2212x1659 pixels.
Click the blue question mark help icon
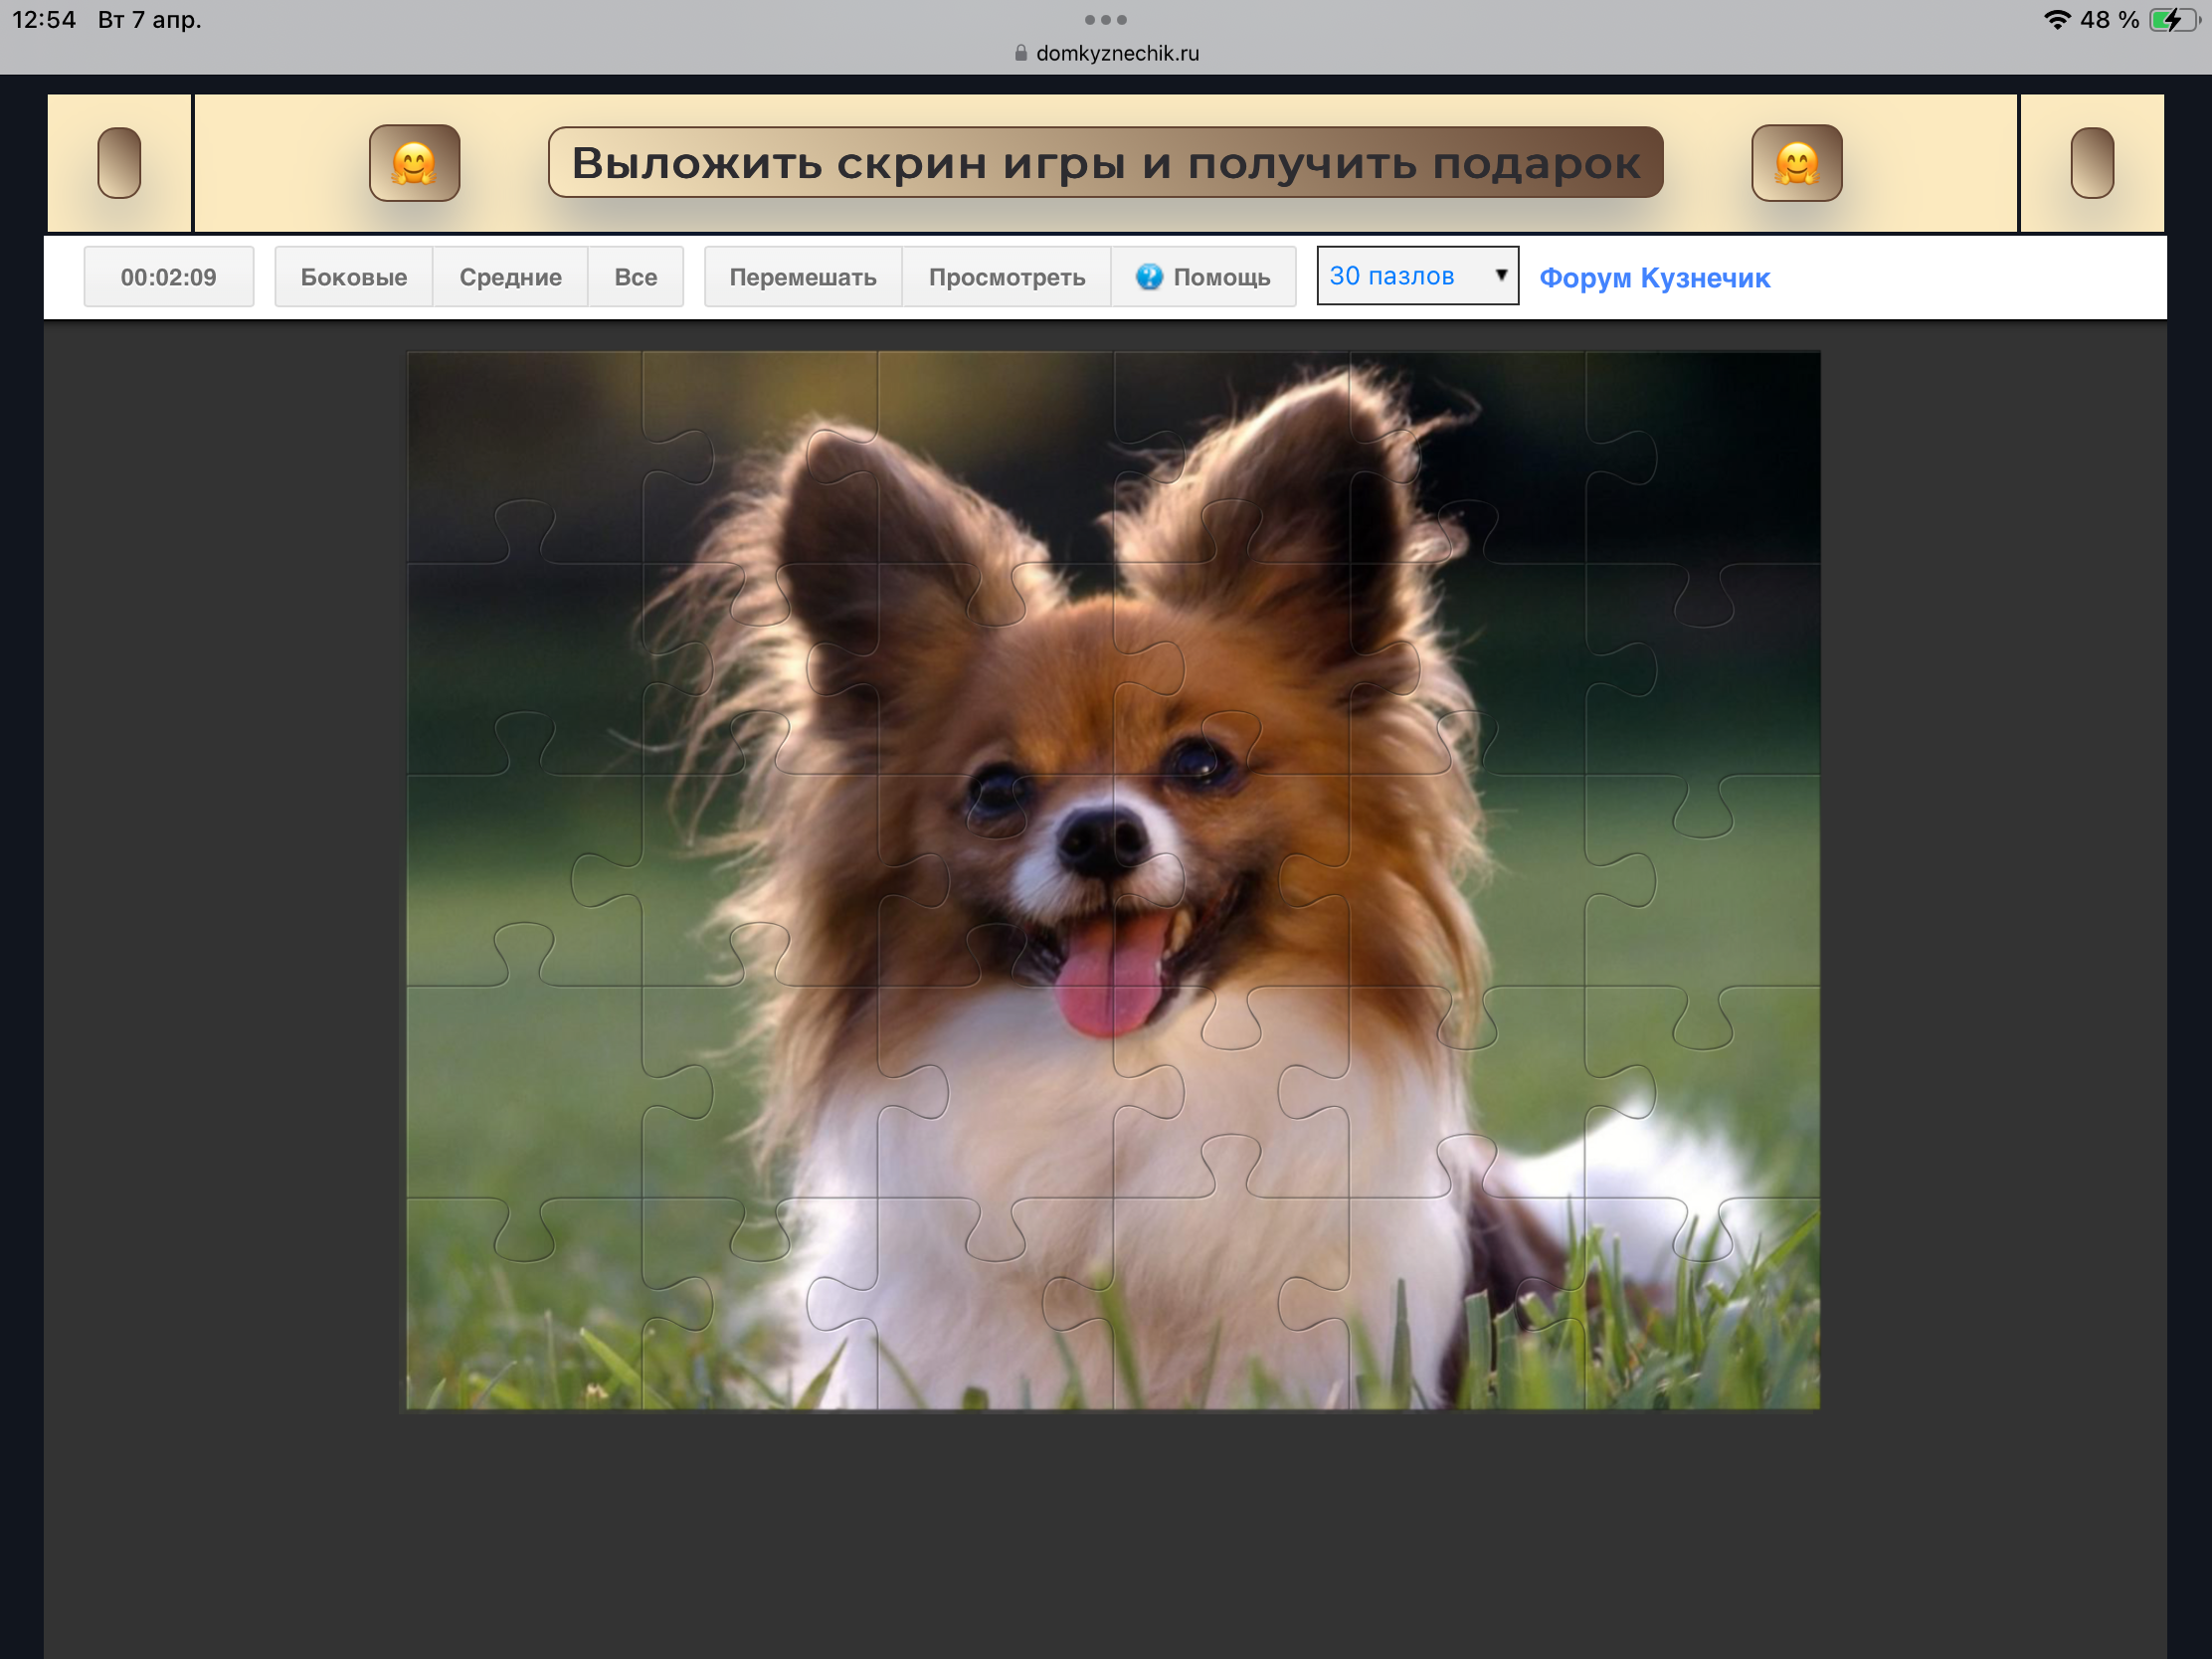click(1149, 277)
